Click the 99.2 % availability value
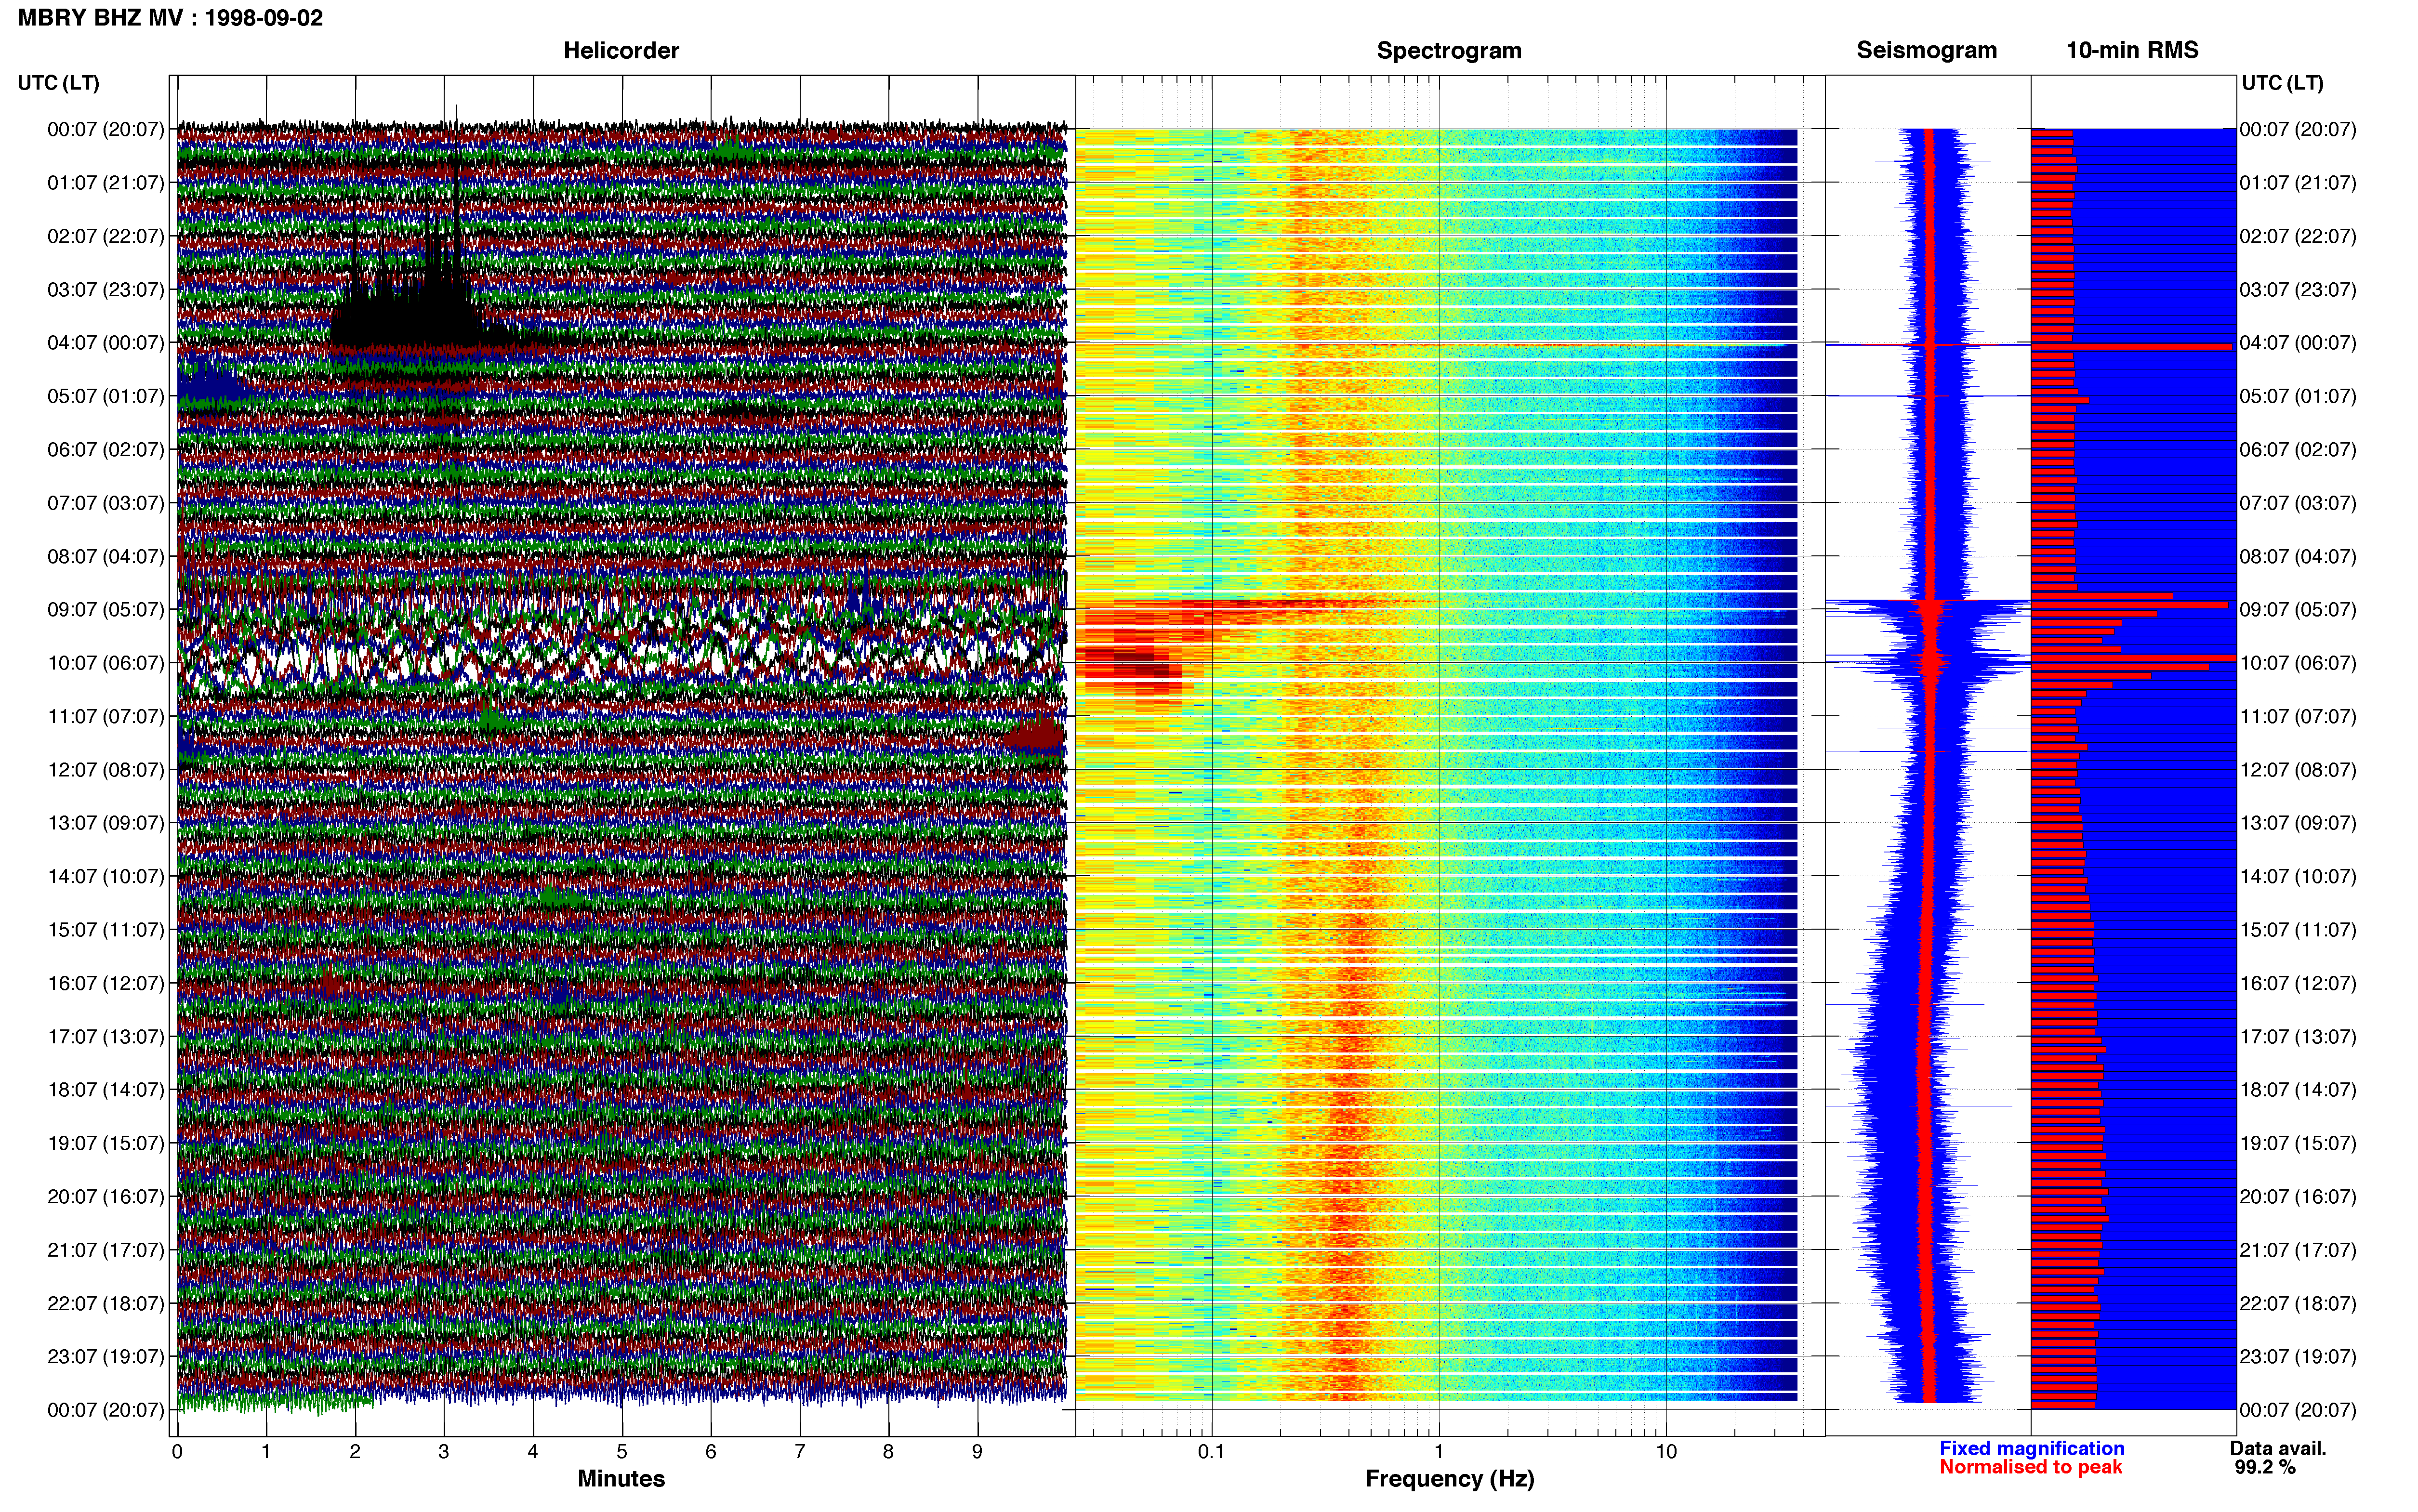Viewport: 2418px width, 1512px height. [2265, 1467]
